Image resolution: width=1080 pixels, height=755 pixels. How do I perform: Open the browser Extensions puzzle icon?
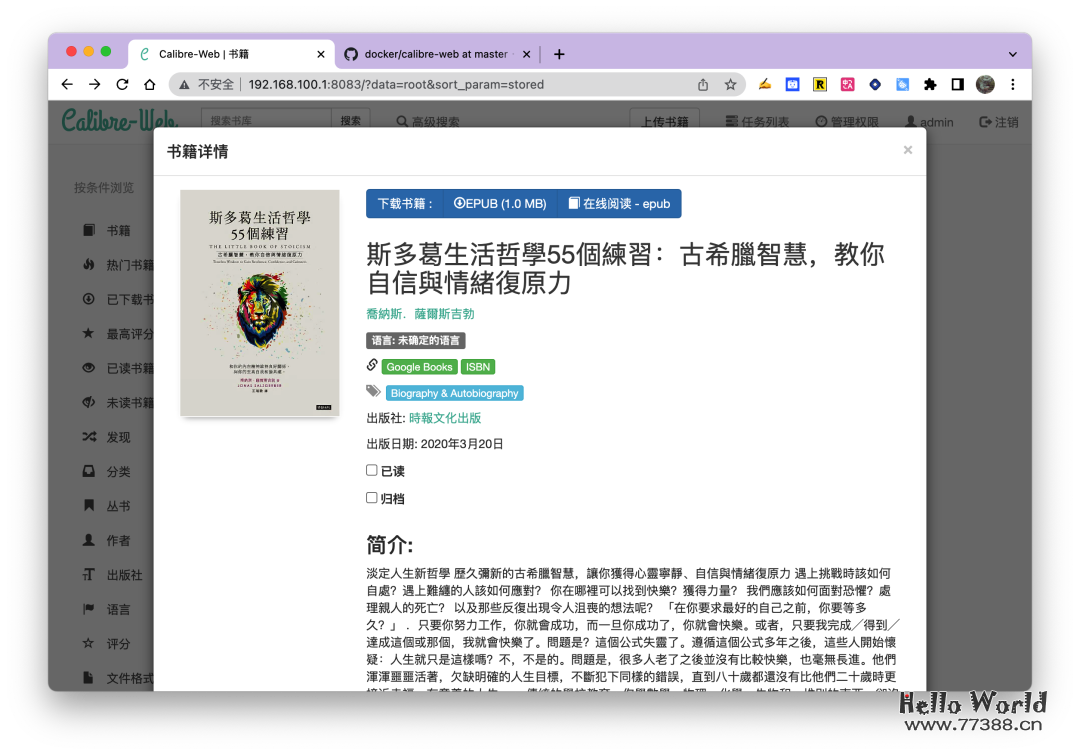click(930, 84)
